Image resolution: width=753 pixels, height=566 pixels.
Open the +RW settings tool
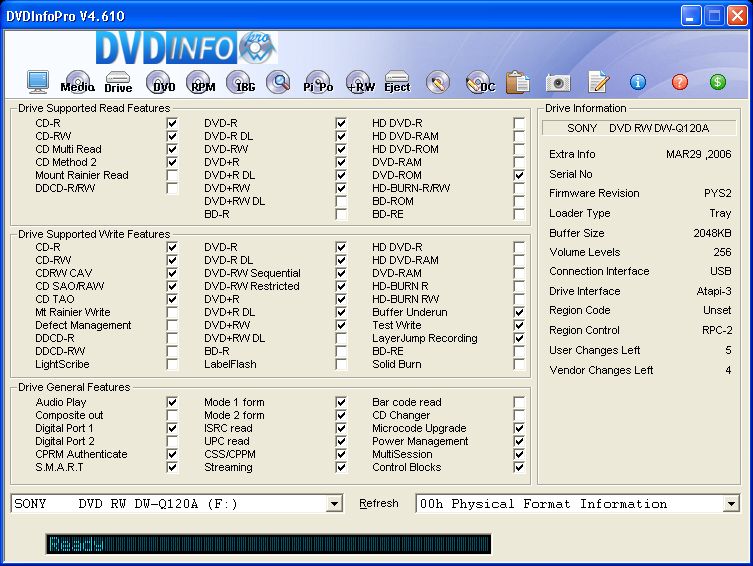click(x=360, y=82)
